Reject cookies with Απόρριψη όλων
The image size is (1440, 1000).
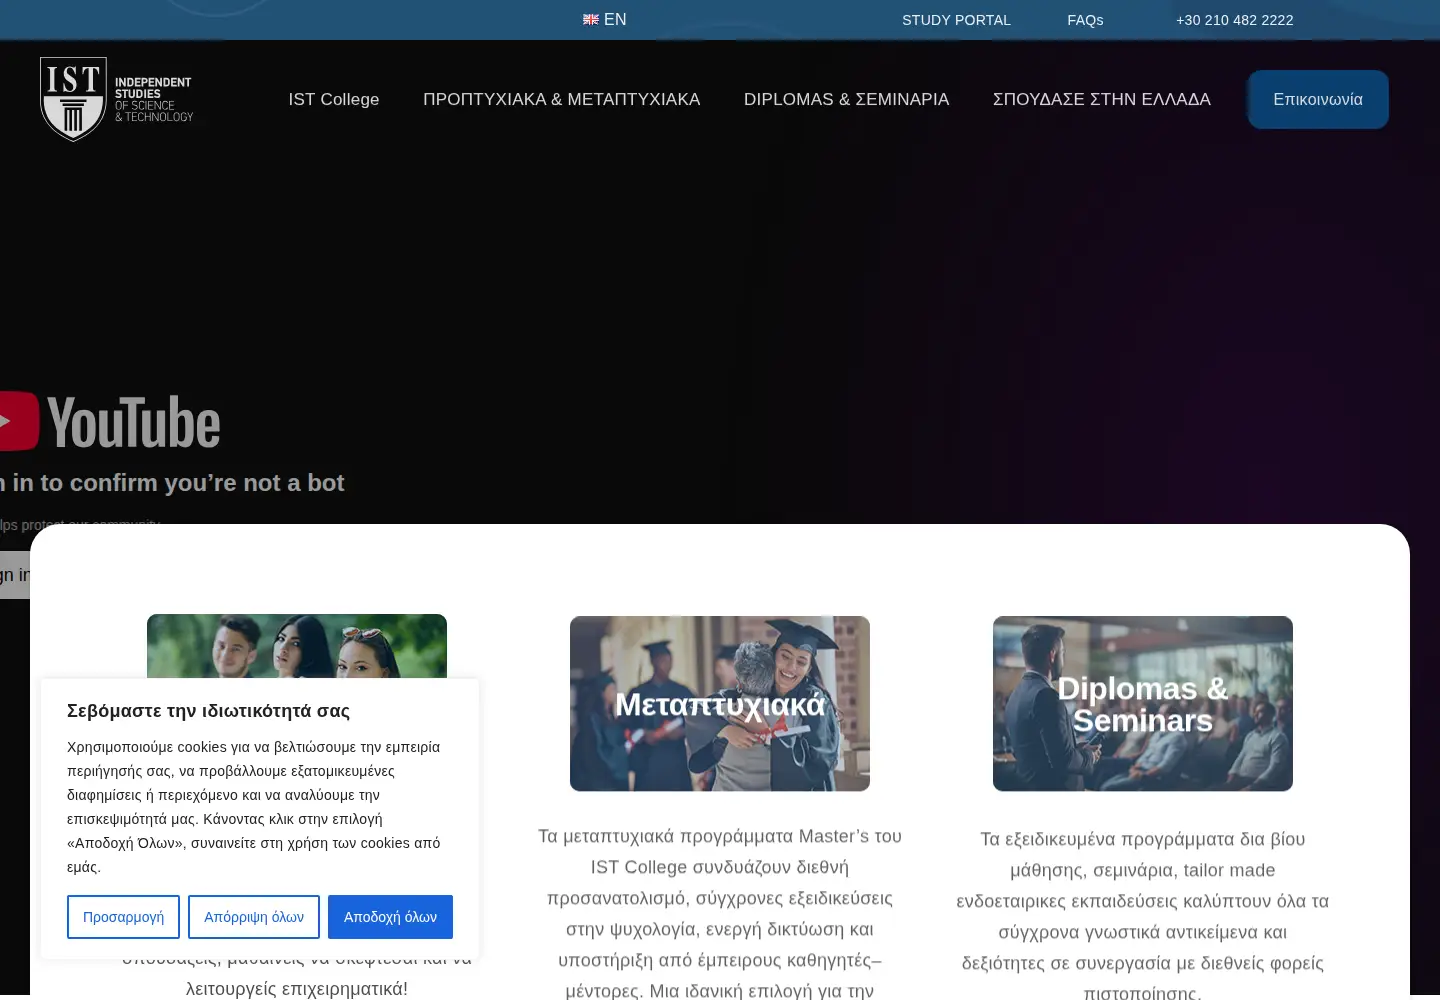point(254,917)
